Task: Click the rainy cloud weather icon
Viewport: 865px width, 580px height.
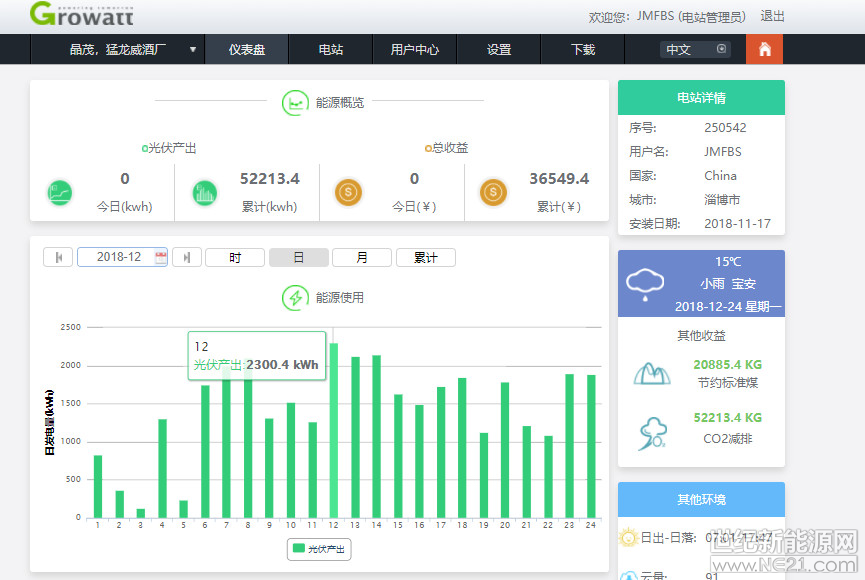Action: pos(645,284)
